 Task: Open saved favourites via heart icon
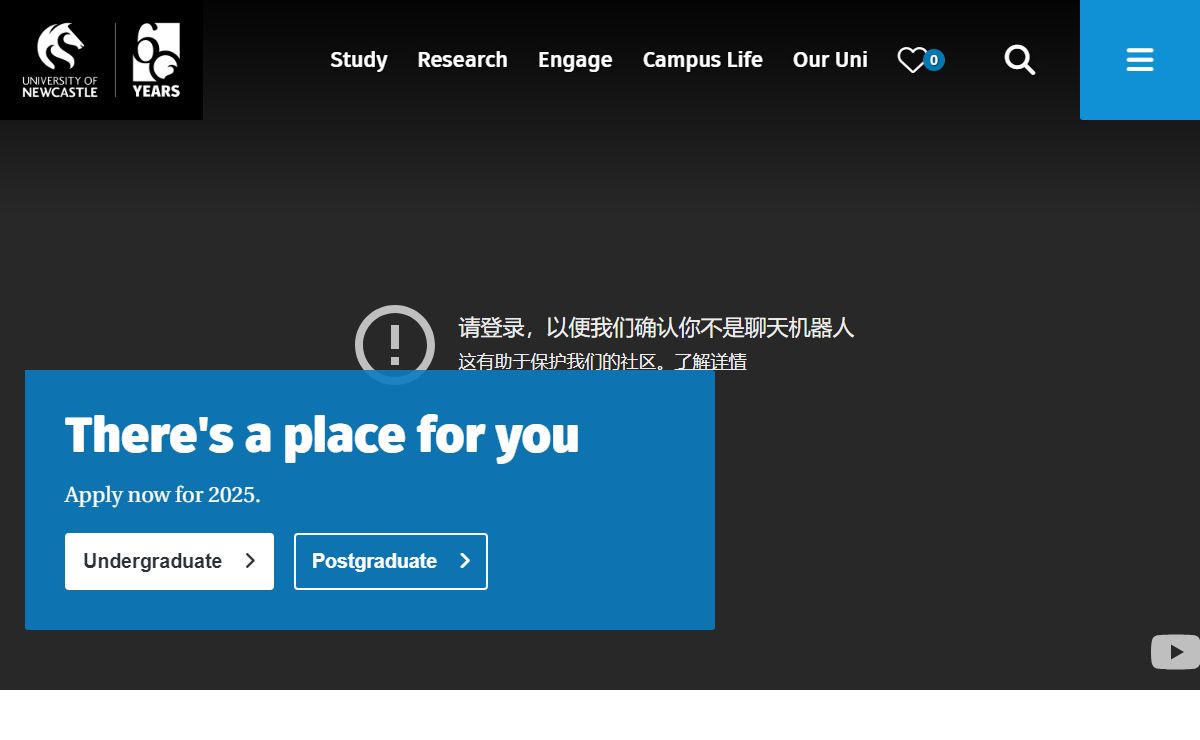[911, 60]
